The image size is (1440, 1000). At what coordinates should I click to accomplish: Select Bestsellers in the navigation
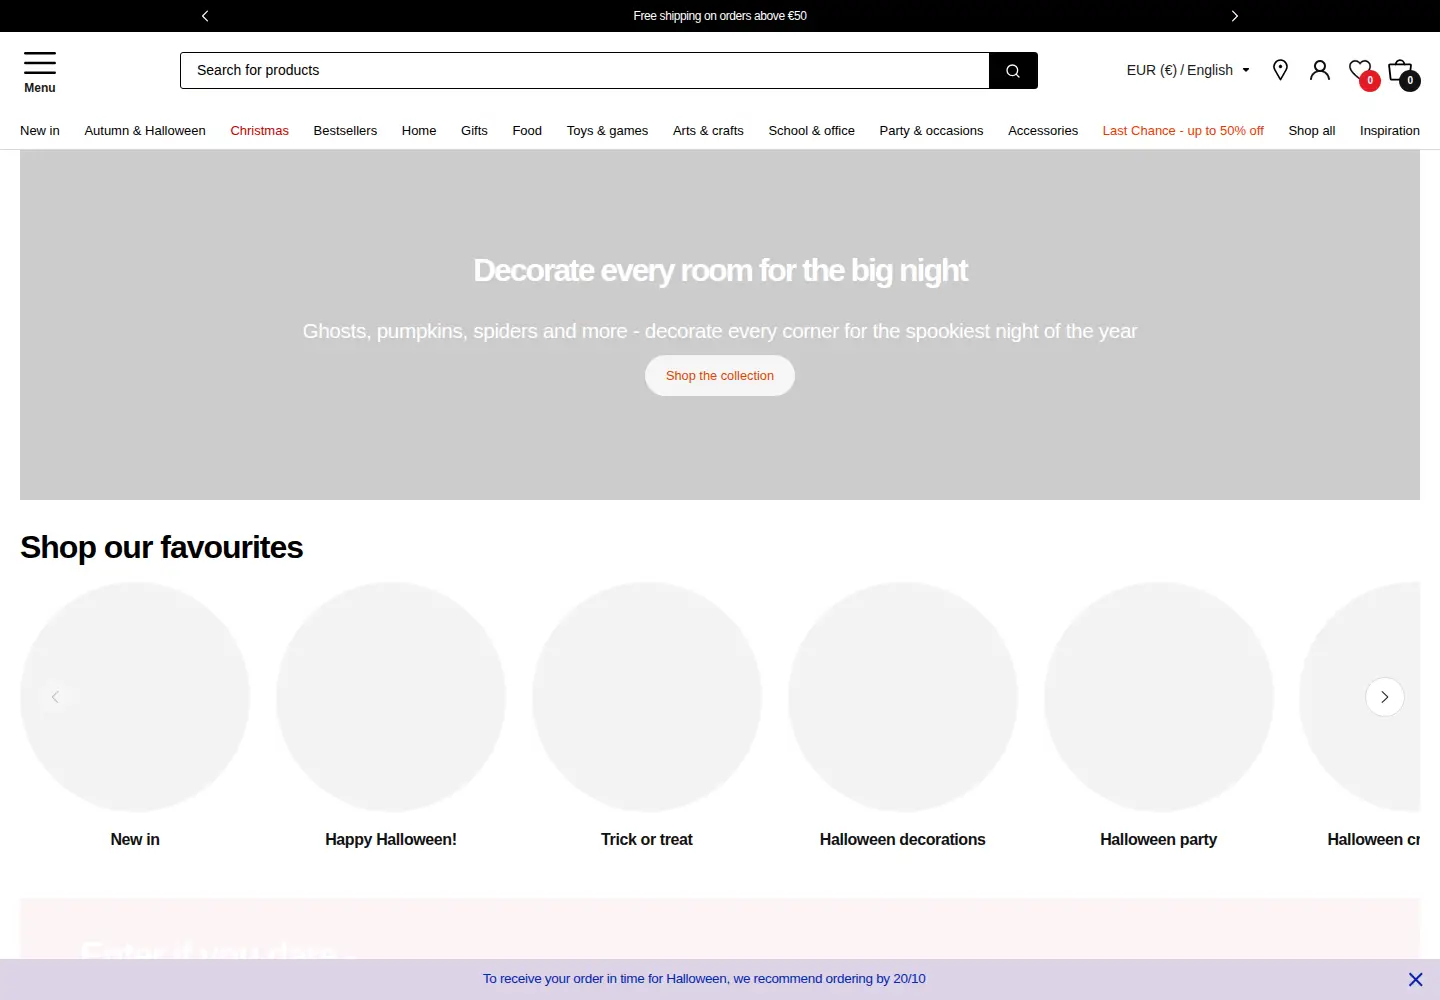[345, 131]
